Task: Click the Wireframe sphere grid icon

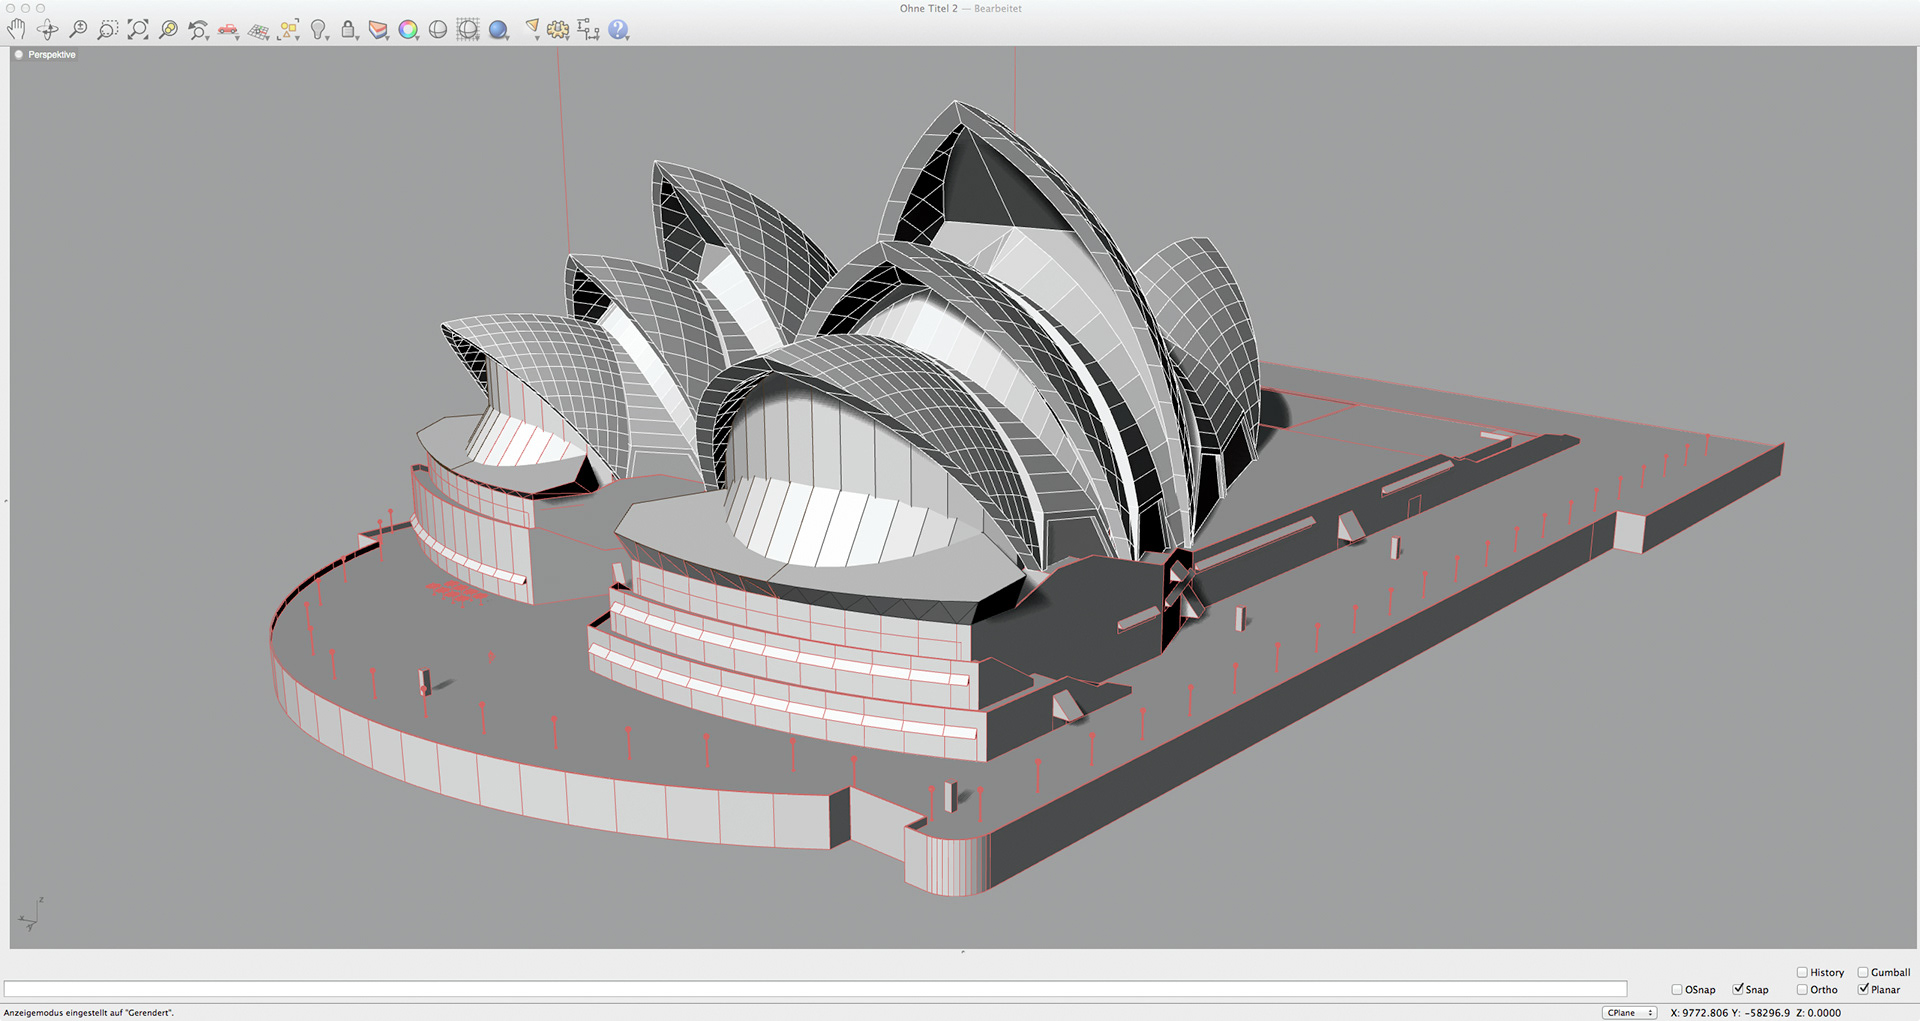Action: [468, 30]
